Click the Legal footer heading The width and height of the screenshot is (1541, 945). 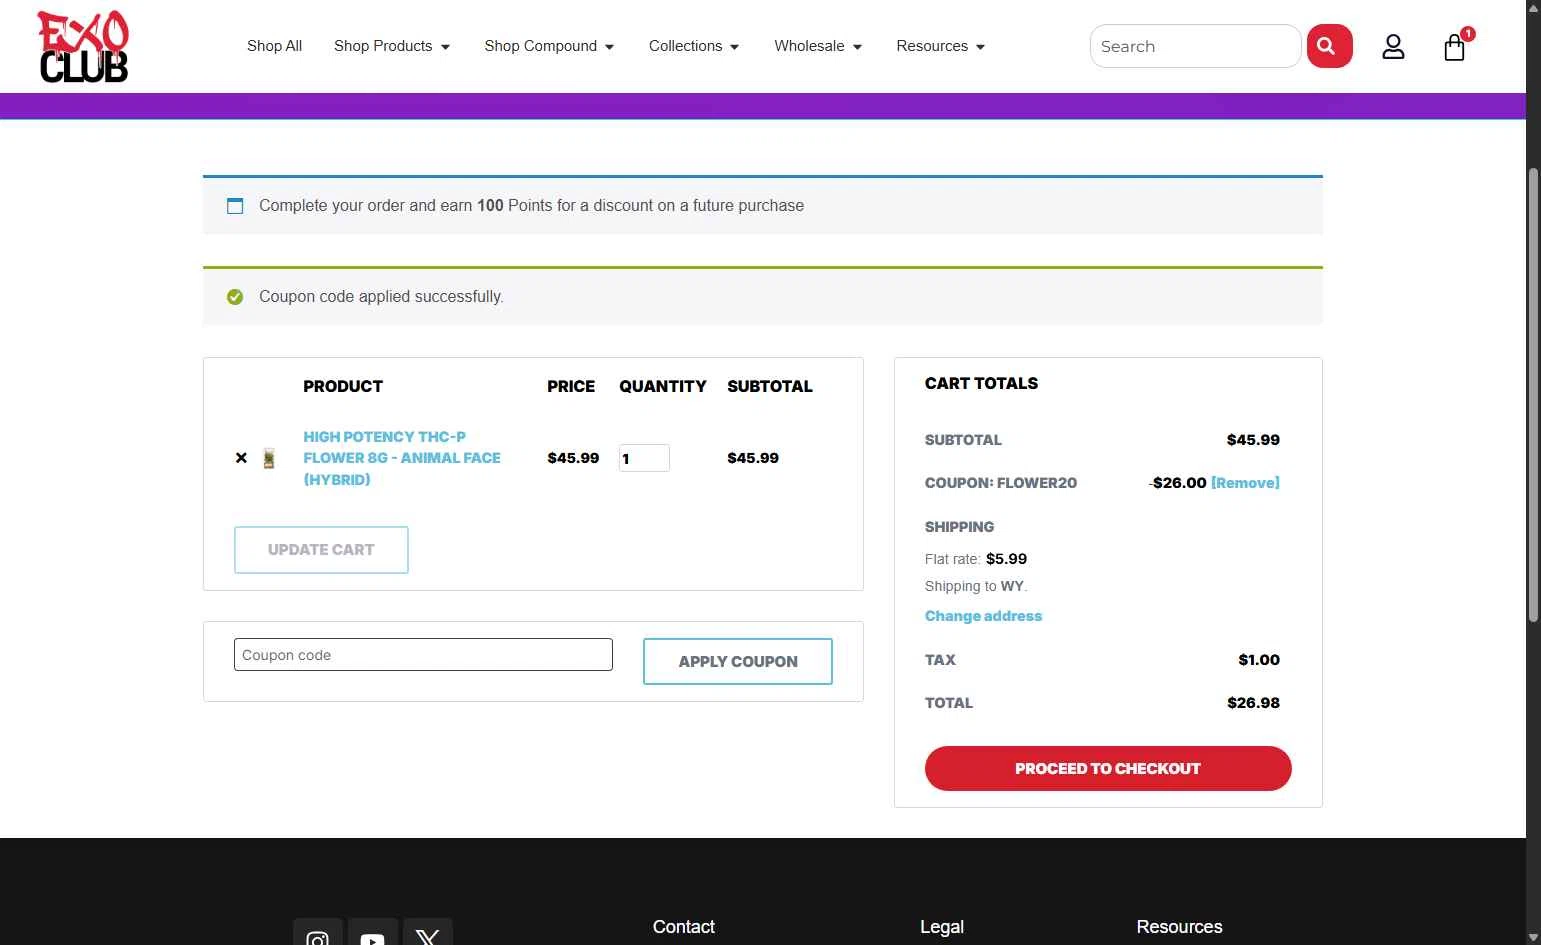point(942,927)
